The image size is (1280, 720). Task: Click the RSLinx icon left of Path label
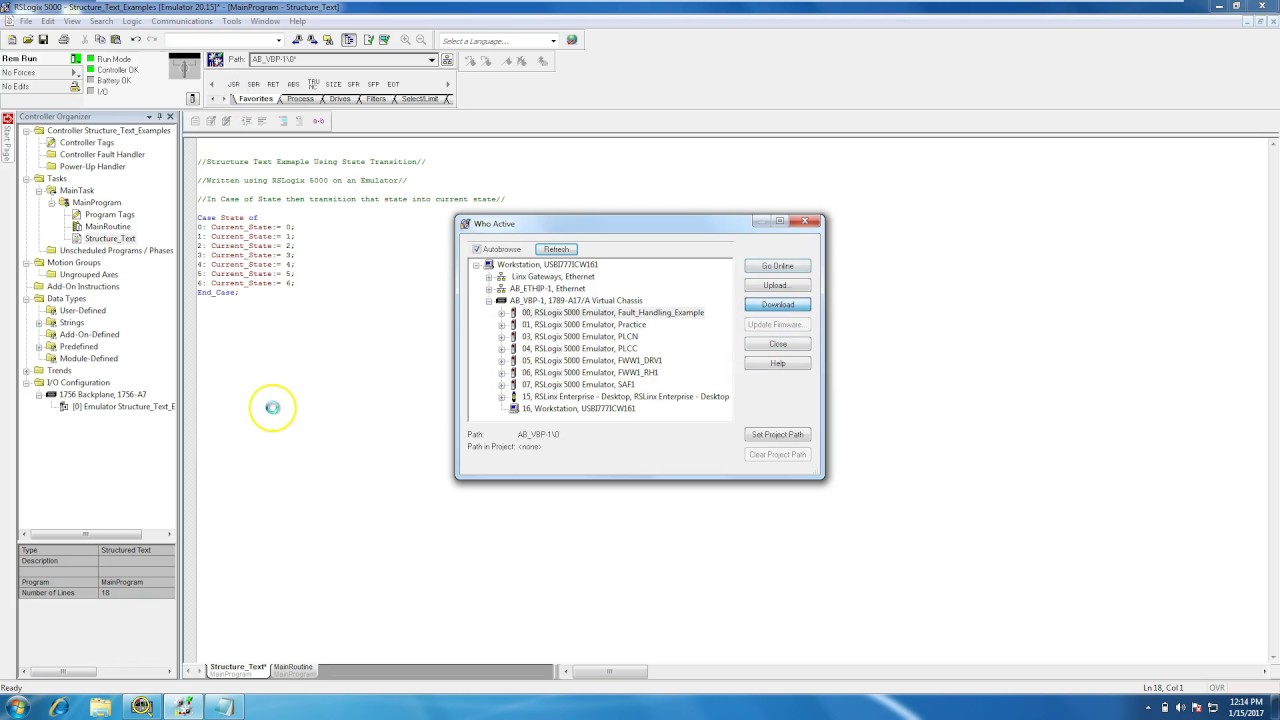click(x=215, y=60)
